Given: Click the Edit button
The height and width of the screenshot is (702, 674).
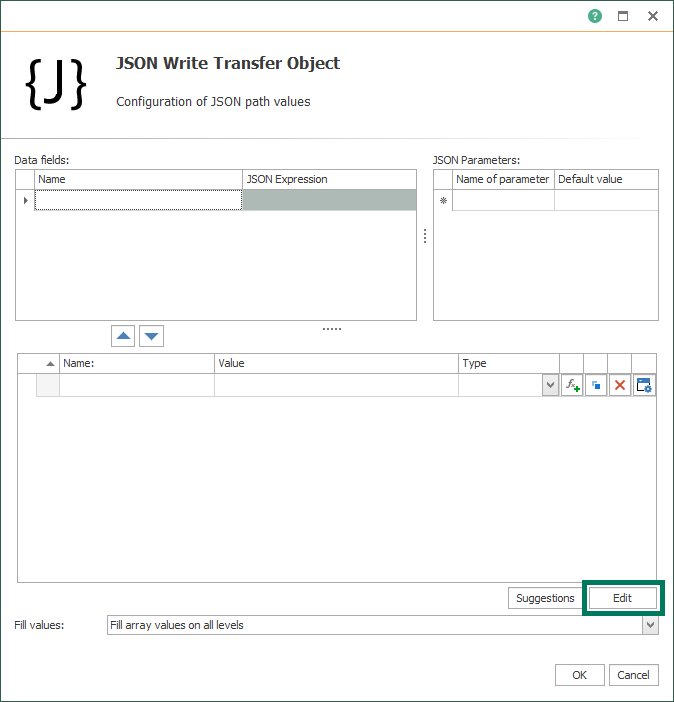Looking at the screenshot, I should click(622, 598).
